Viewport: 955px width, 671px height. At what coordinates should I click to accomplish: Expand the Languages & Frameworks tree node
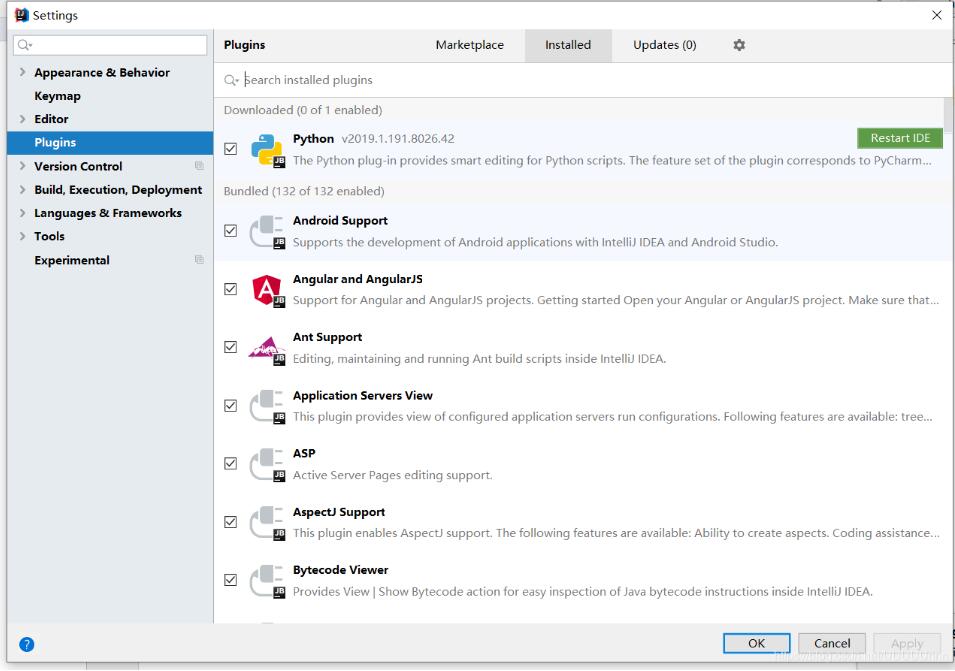click(x=22, y=213)
